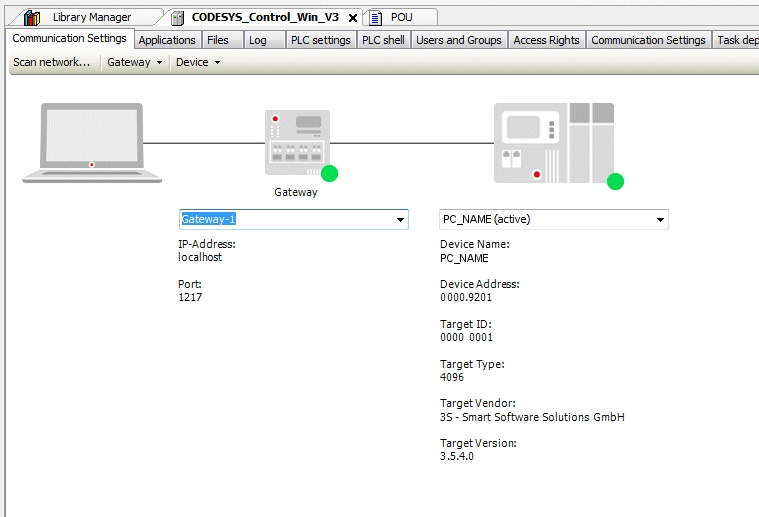Select the first Communication Settings tab
Image resolution: width=759 pixels, height=517 pixels.
tap(69, 38)
